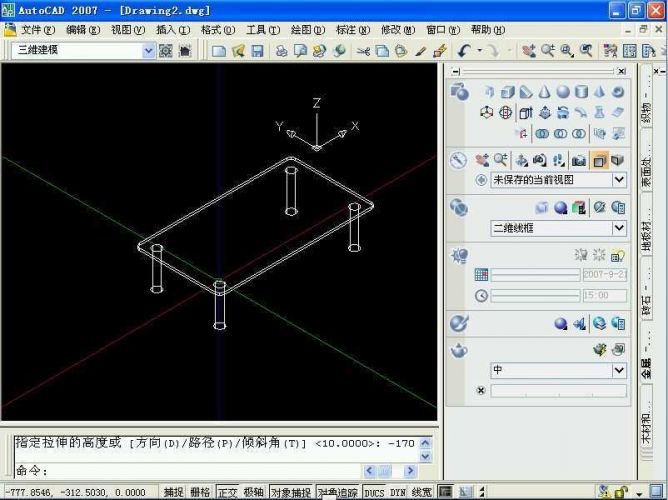The width and height of the screenshot is (668, 500).
Task: Click in the 命令 command line input
Action: pos(200,470)
